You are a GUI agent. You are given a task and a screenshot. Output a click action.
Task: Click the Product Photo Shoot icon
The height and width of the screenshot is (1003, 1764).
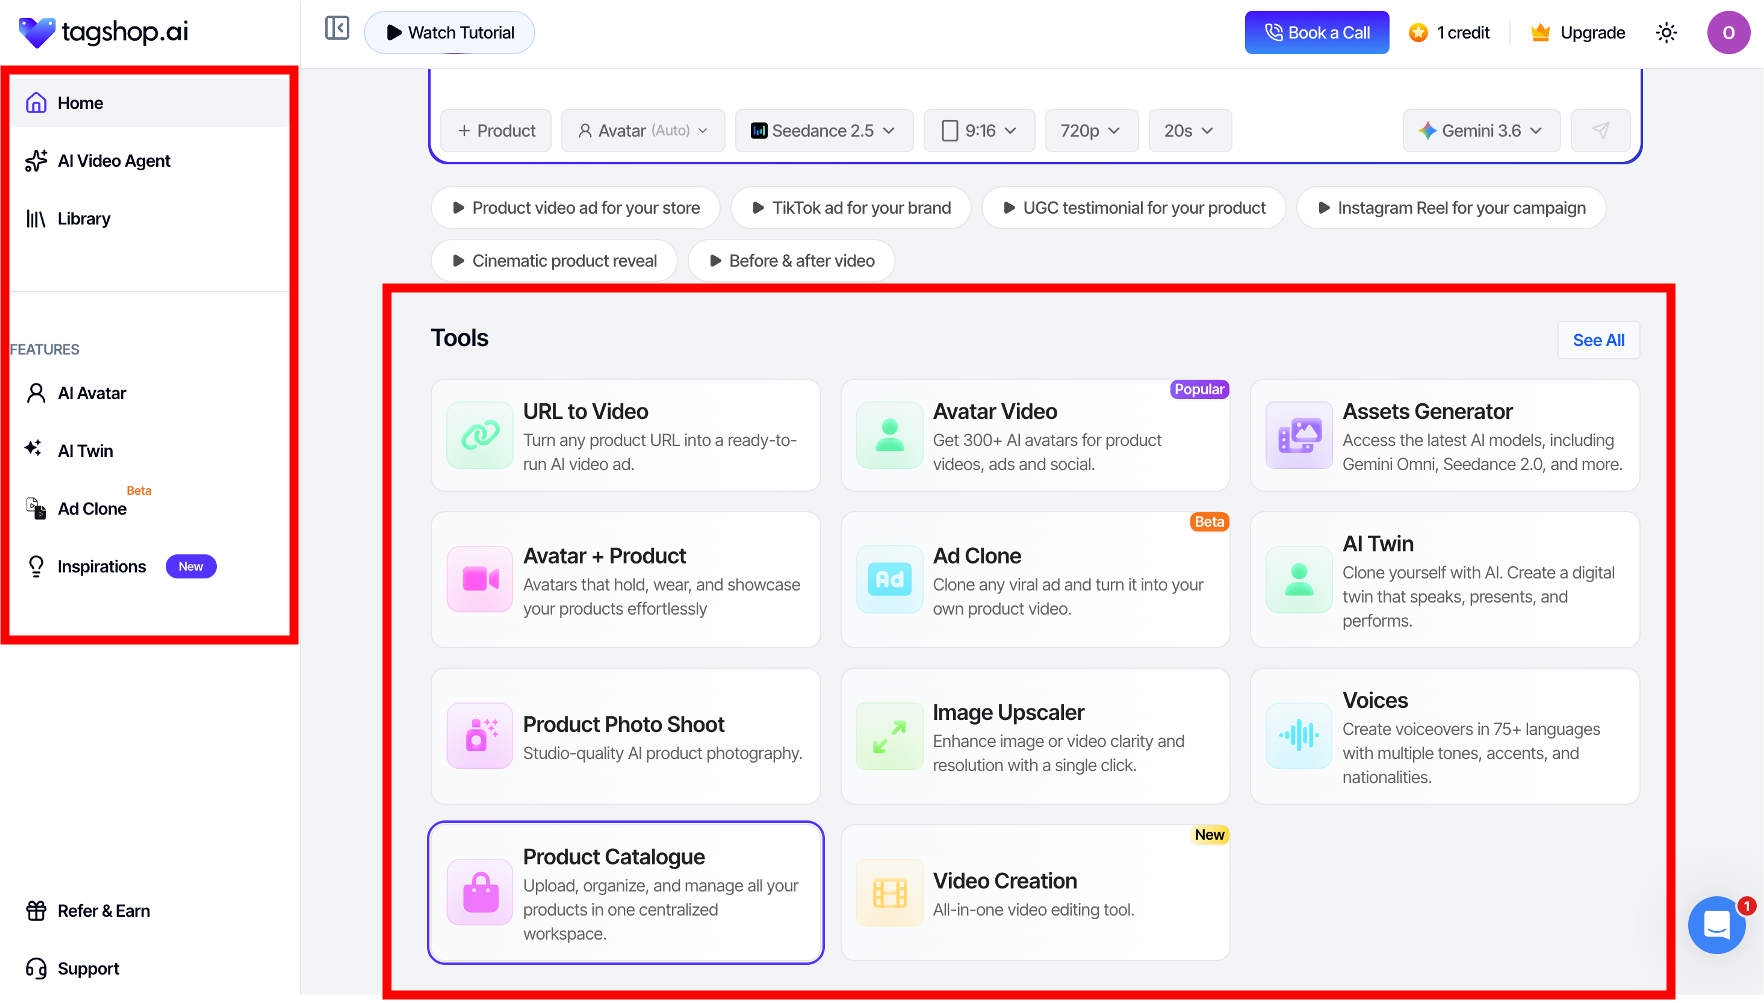[480, 736]
